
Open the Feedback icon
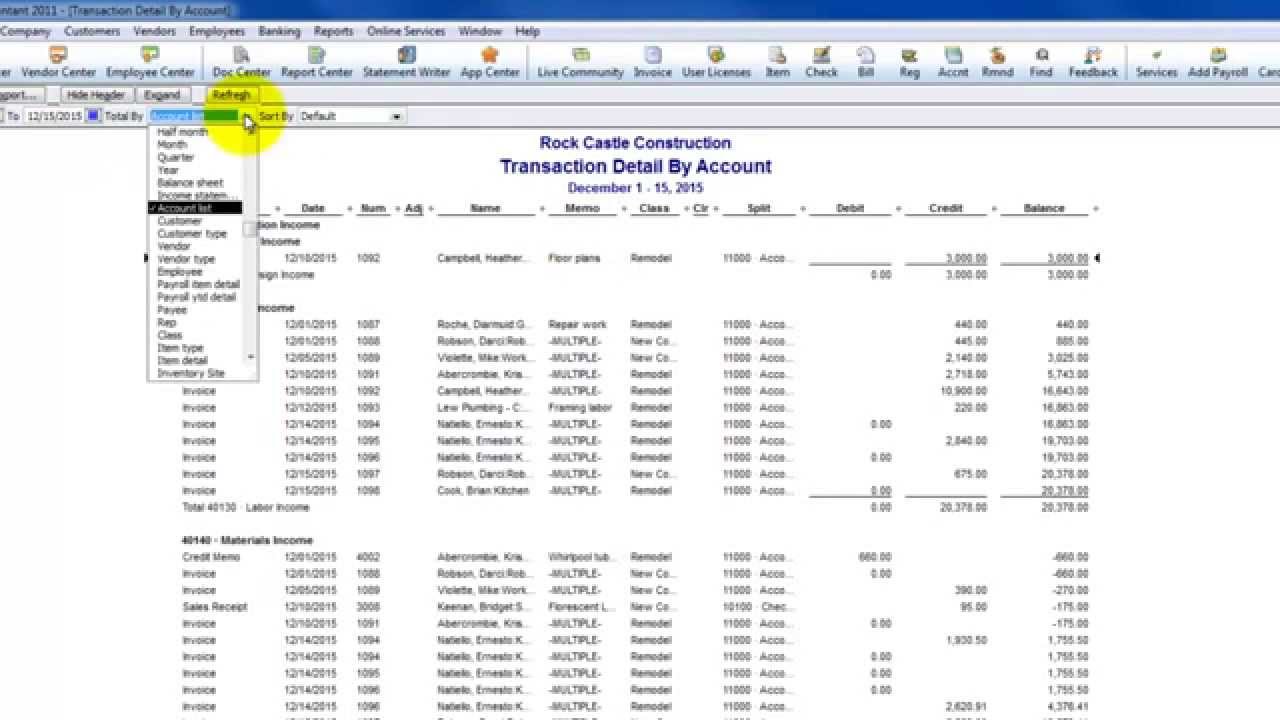pyautogui.click(x=1093, y=62)
